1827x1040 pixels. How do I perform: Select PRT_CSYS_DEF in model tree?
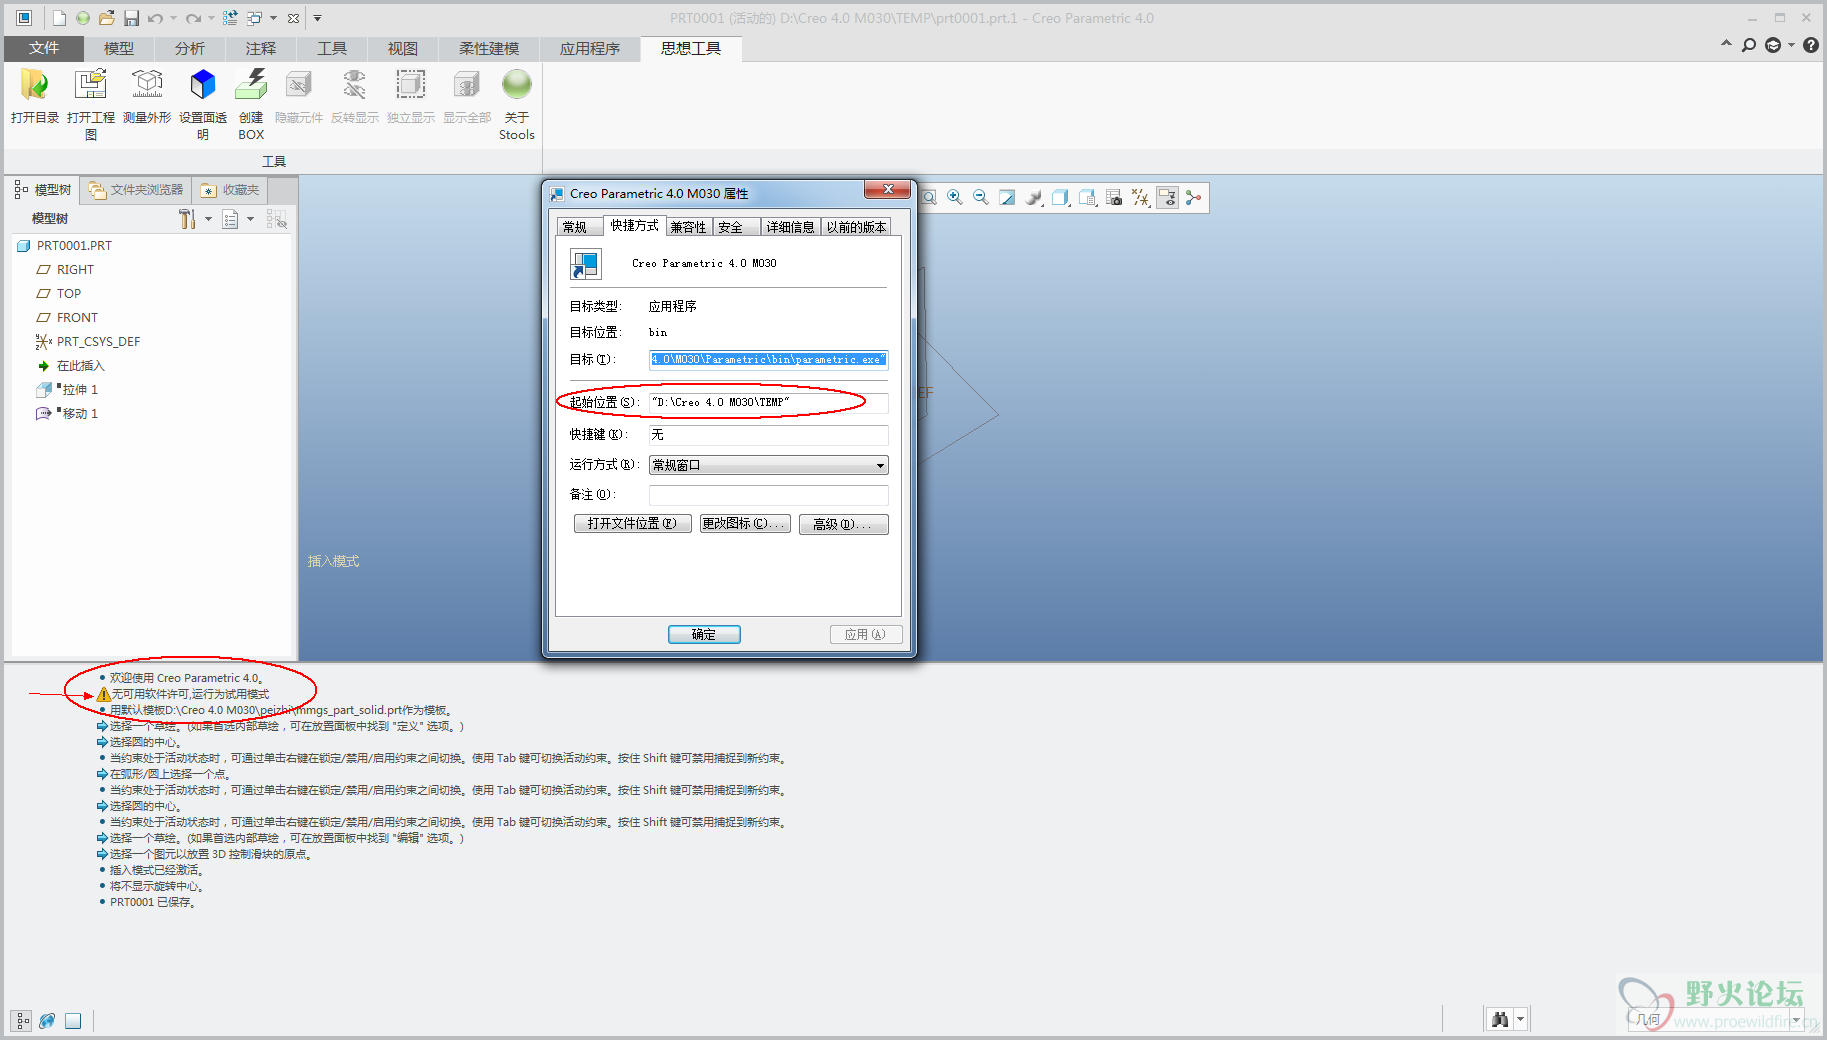[x=88, y=342]
